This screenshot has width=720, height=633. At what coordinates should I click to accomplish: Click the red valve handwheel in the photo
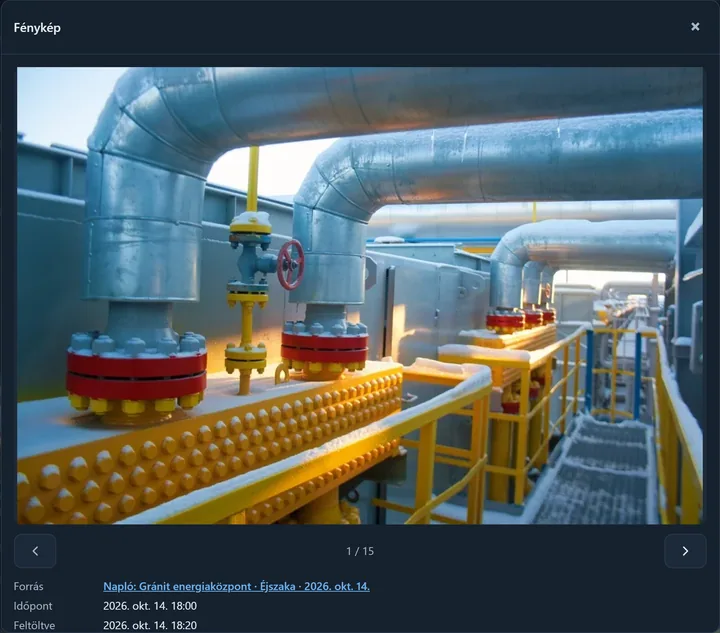[x=291, y=265]
